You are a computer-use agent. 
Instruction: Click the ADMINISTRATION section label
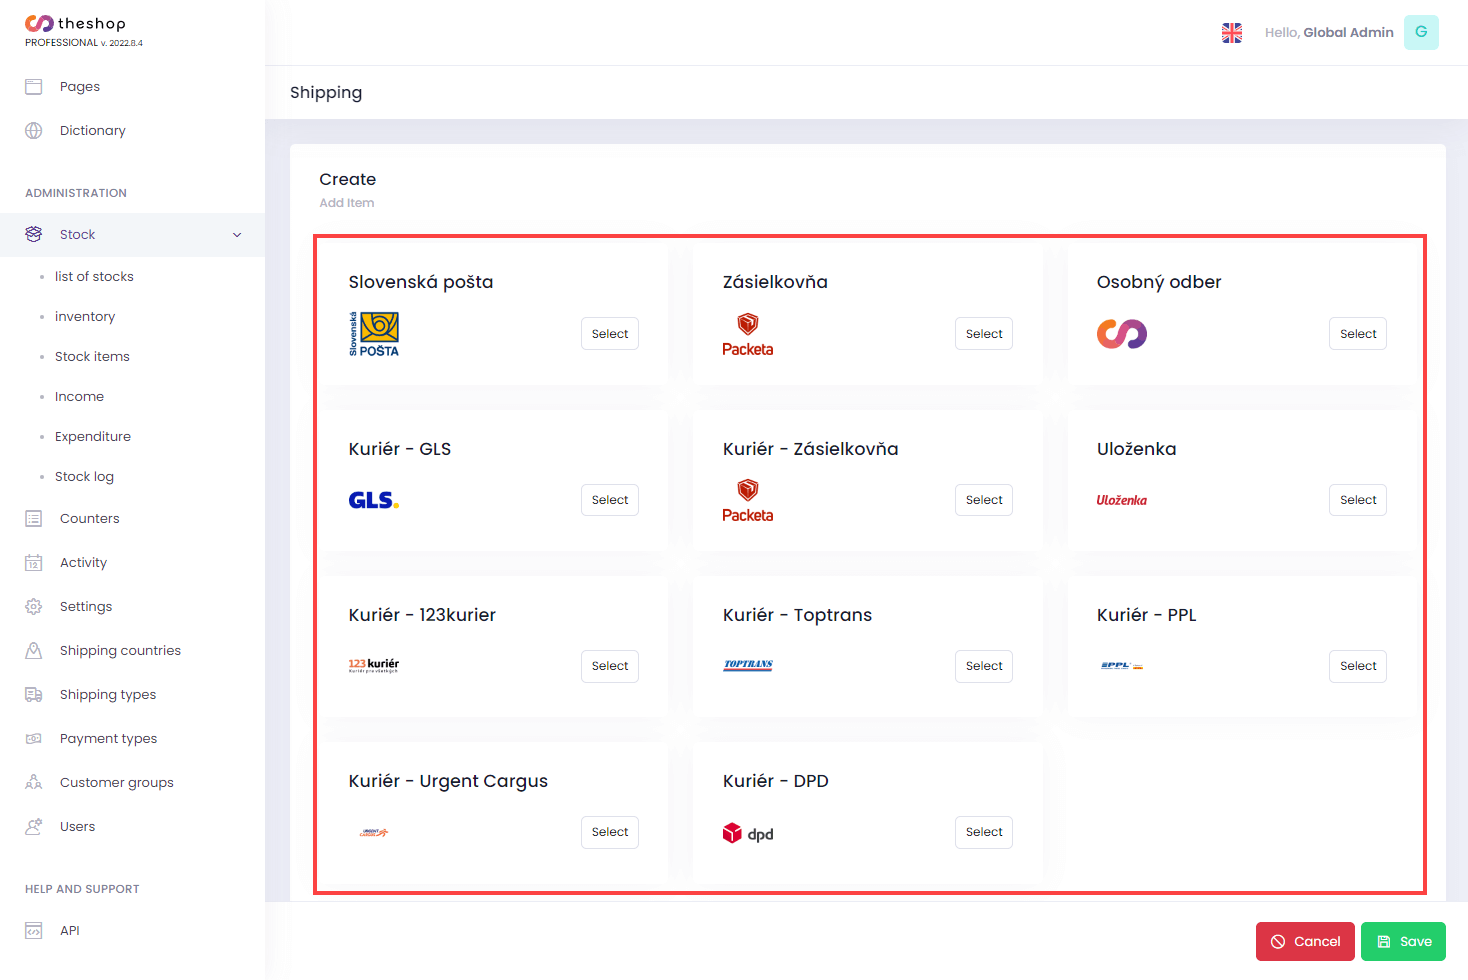point(76,193)
